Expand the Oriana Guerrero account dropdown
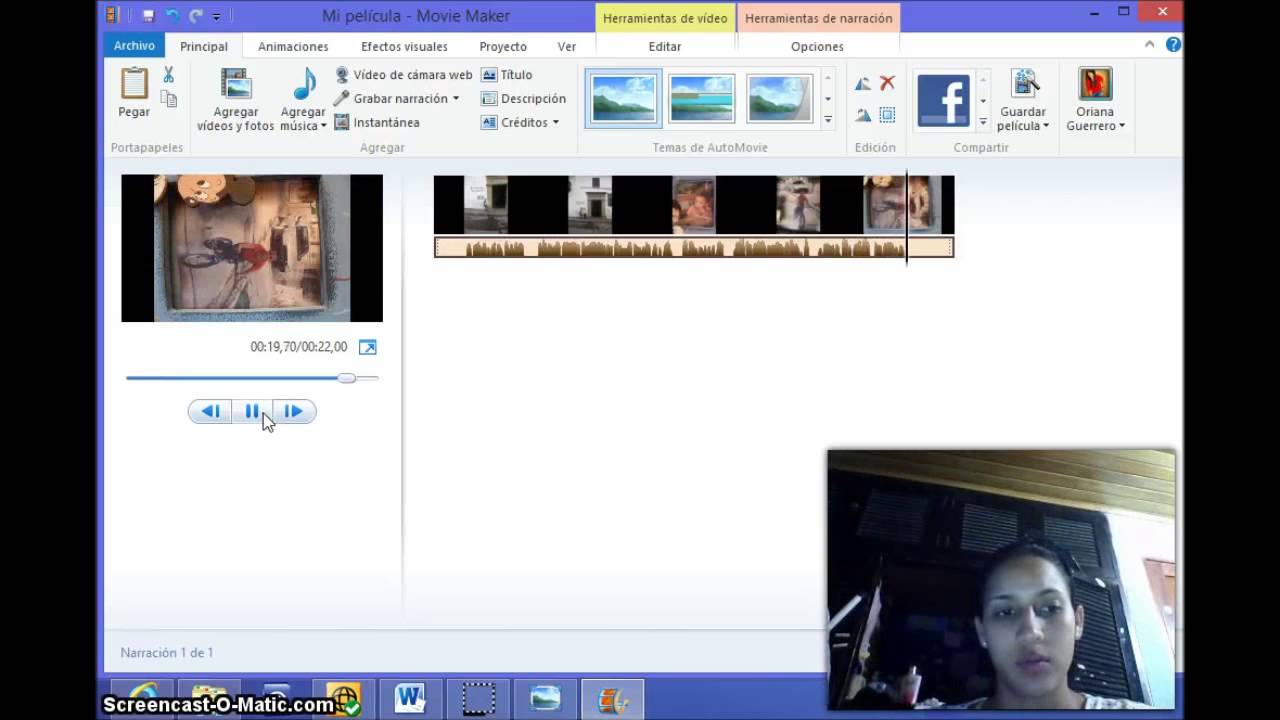The height and width of the screenshot is (720, 1280). pos(1122,126)
